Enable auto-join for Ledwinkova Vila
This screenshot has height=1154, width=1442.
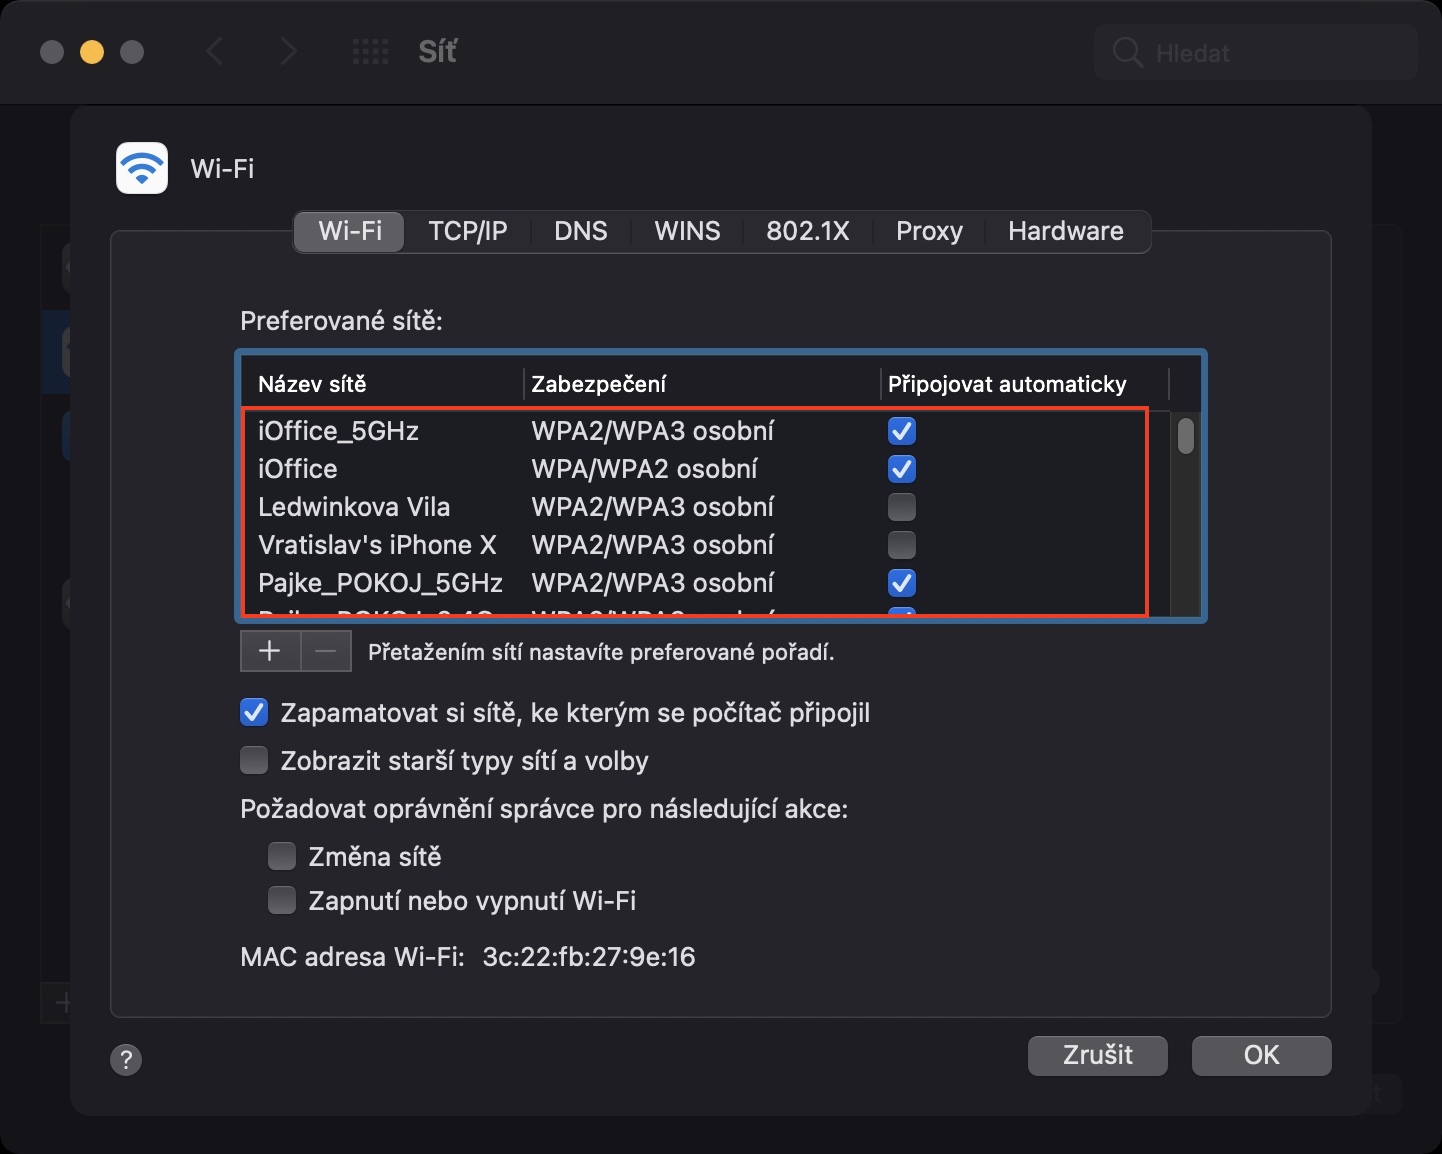[902, 507]
